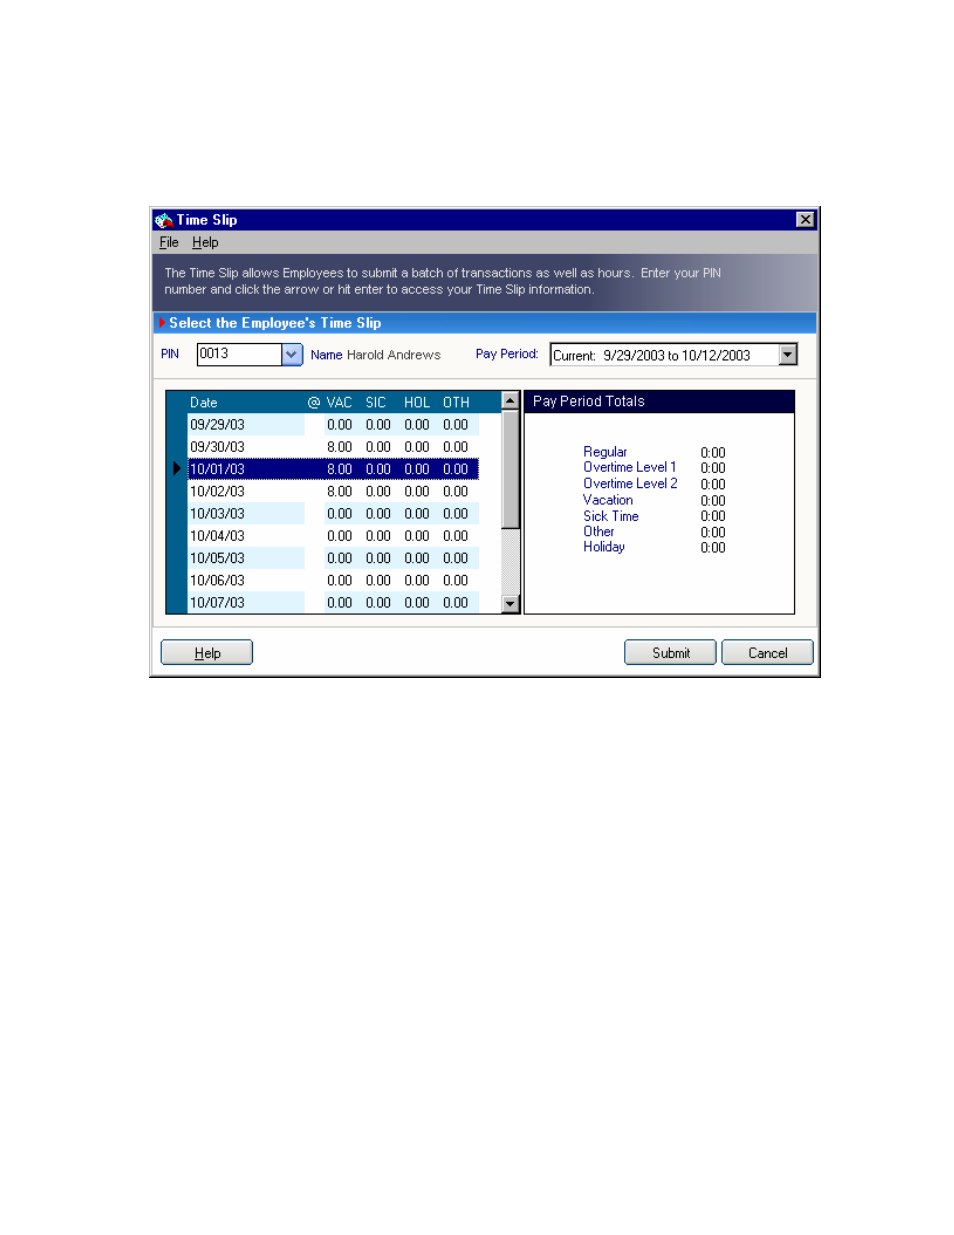Click the scroll up arrow of date grid
Viewport: 954px width, 1235px height.
point(511,401)
